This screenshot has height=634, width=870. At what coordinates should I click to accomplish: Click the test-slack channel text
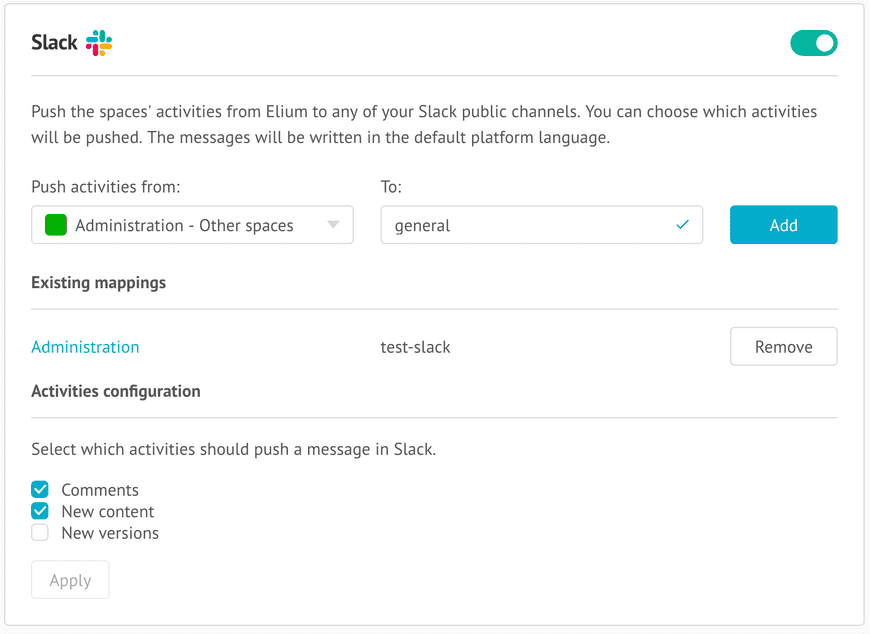[x=415, y=347]
